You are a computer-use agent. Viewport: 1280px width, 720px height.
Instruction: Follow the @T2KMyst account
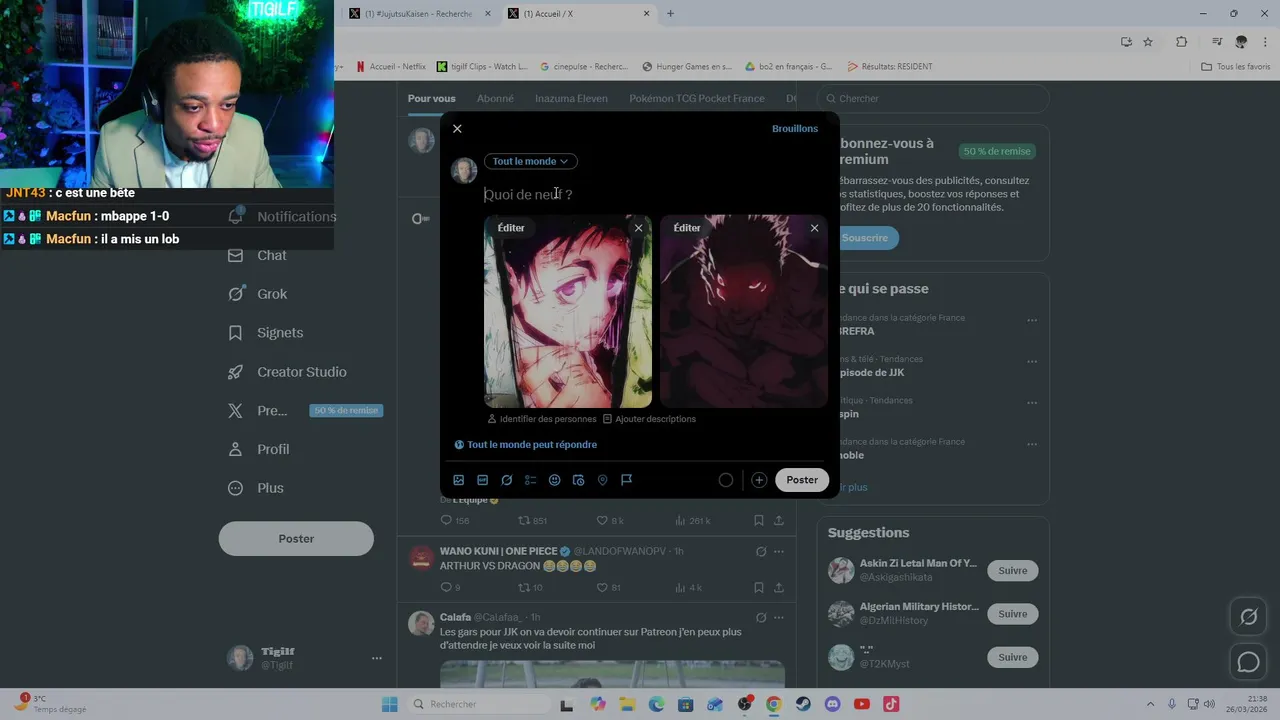1012,657
